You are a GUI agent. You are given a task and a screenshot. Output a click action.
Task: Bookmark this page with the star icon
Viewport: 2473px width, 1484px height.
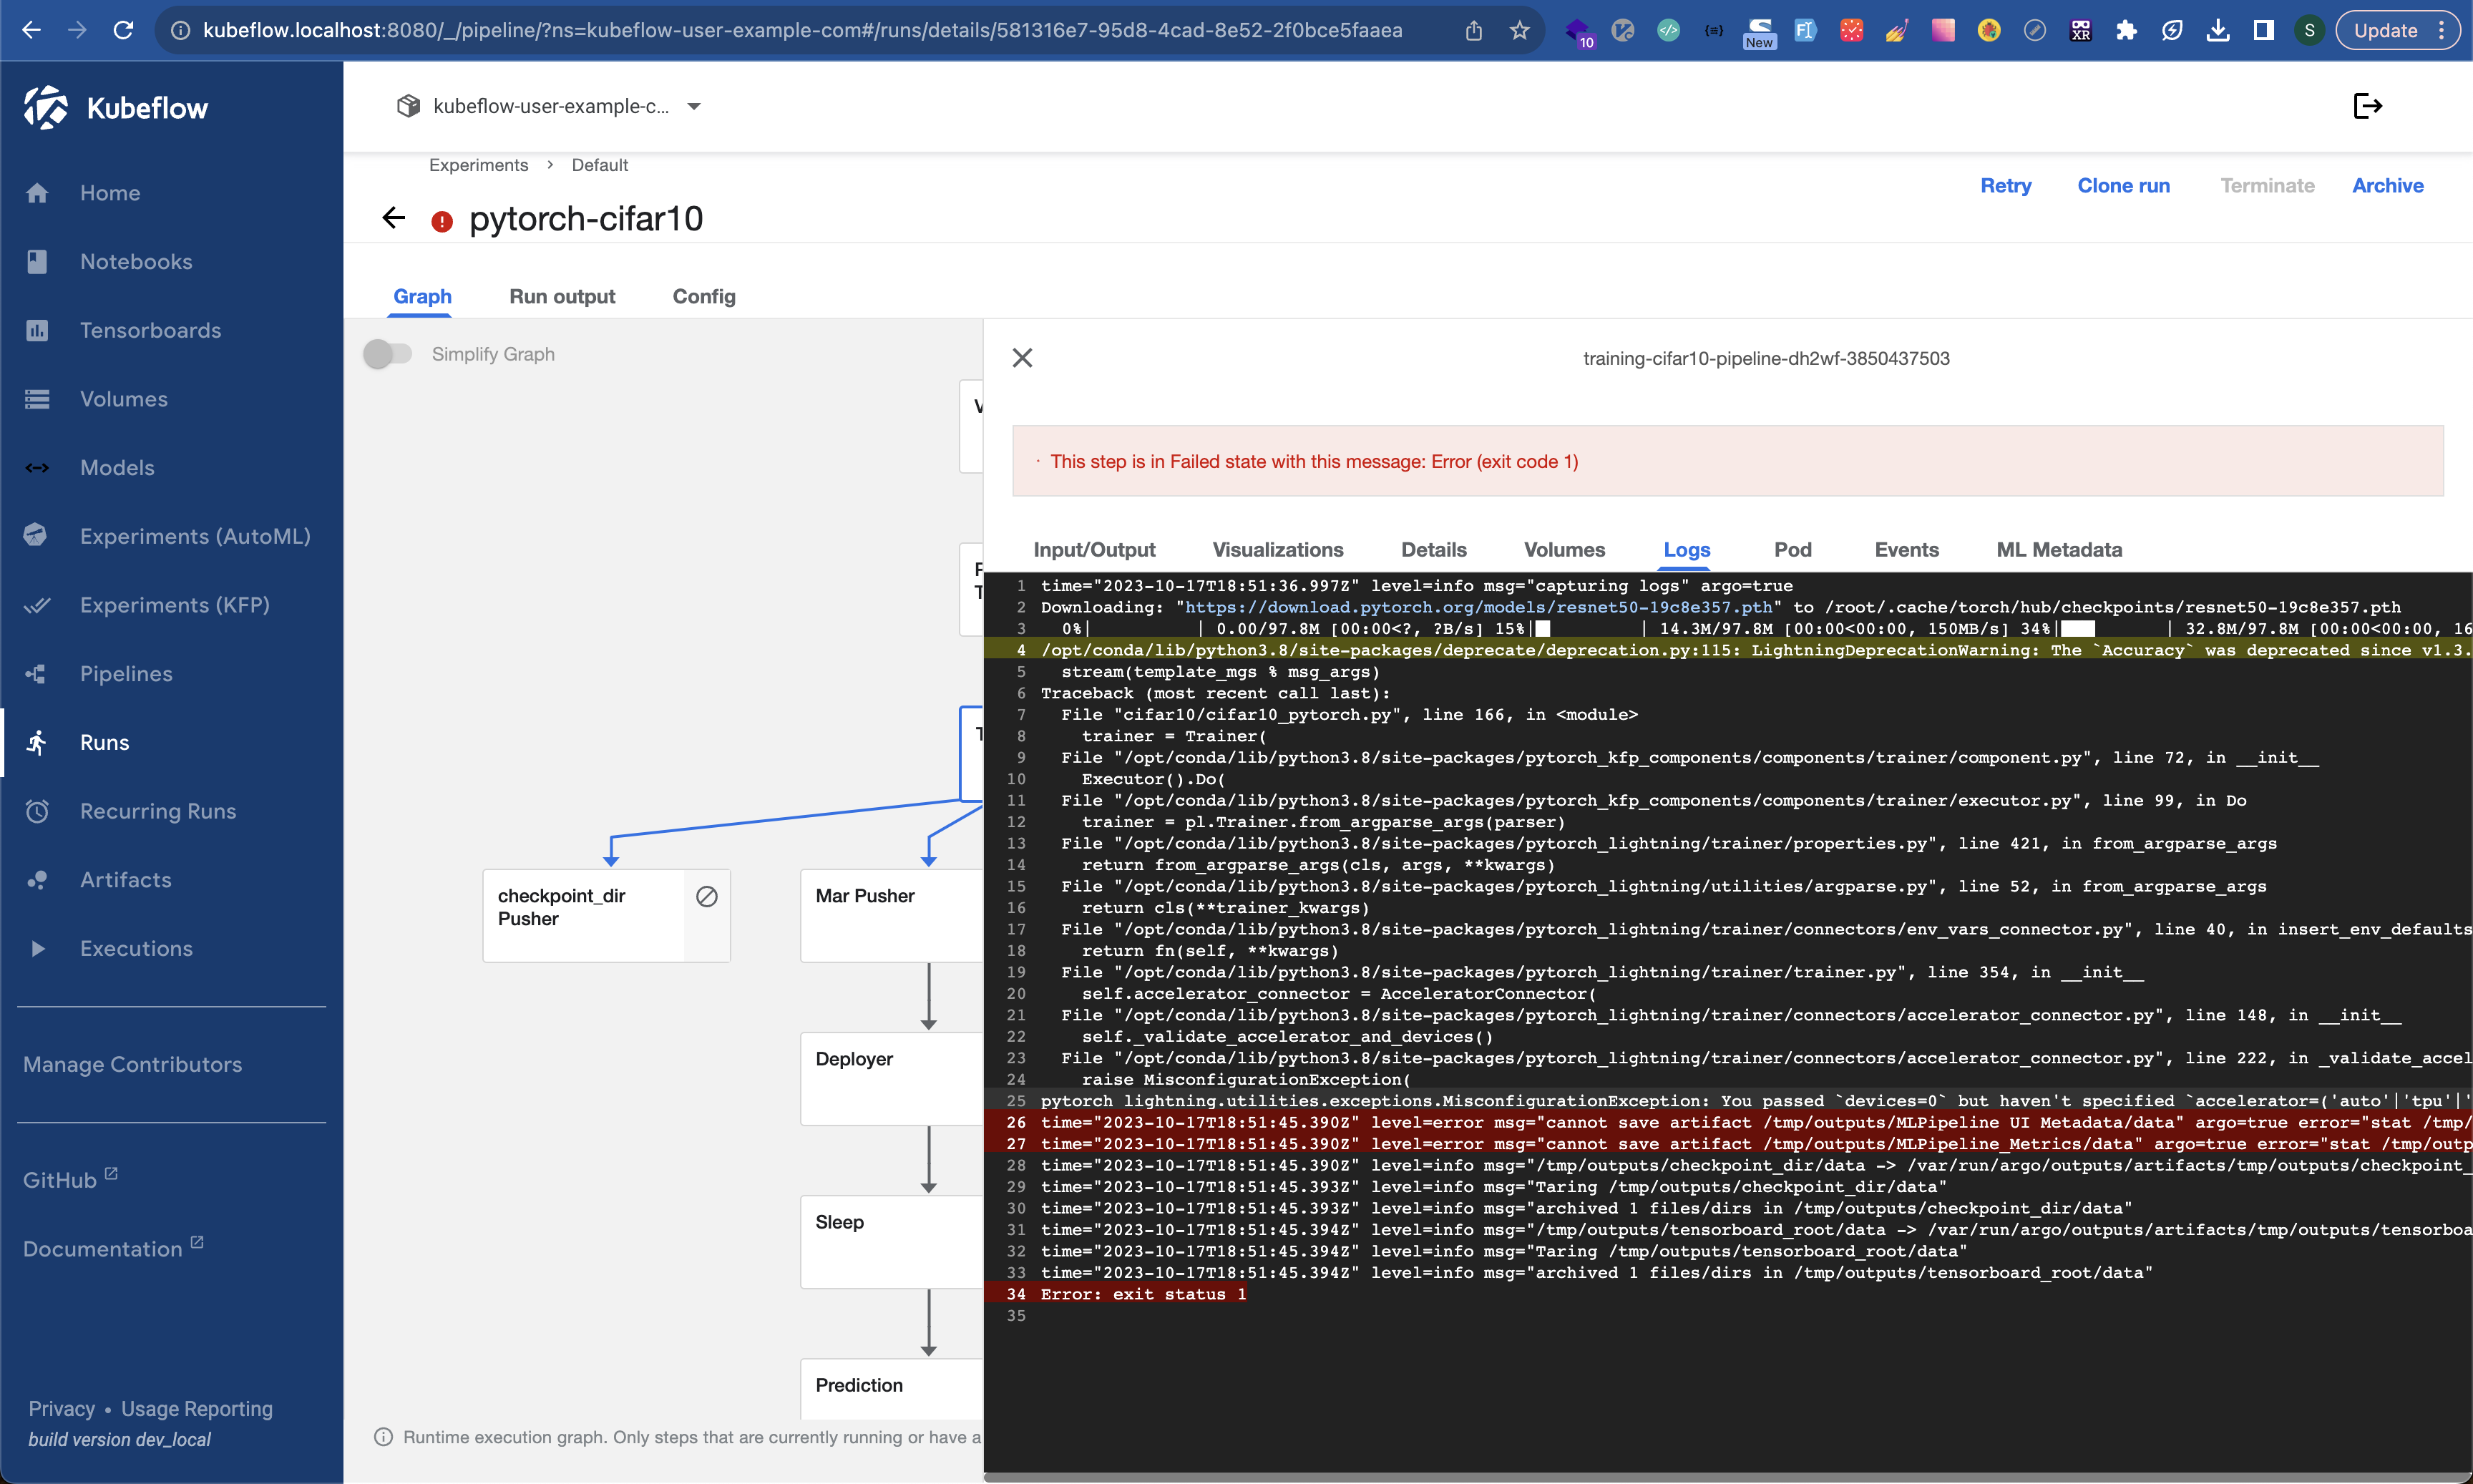point(1520,30)
